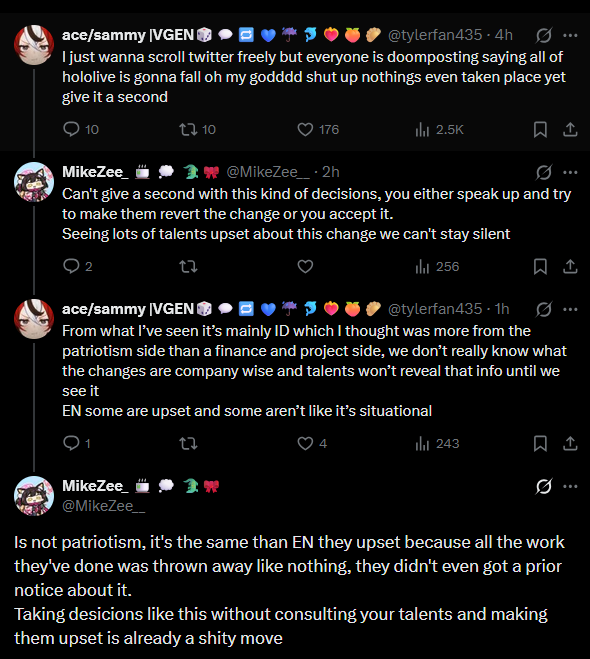Share the first ace/sammy tweet
This screenshot has width=590, height=659.
point(570,129)
